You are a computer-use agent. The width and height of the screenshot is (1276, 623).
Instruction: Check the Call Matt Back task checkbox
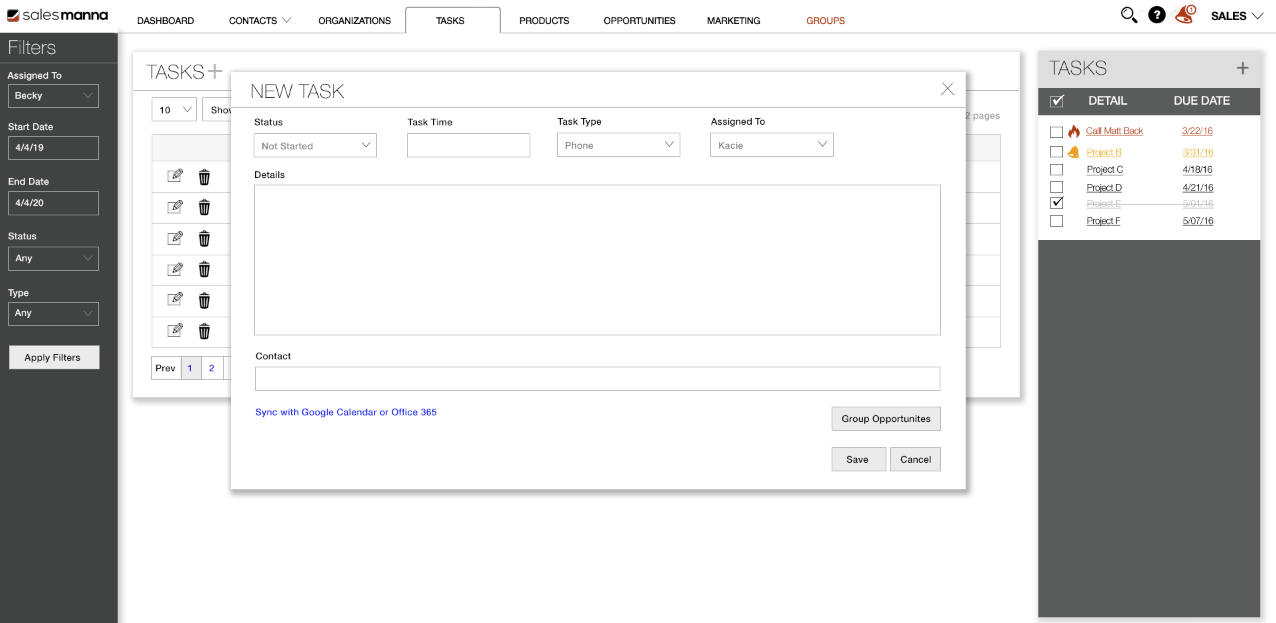[1057, 132]
